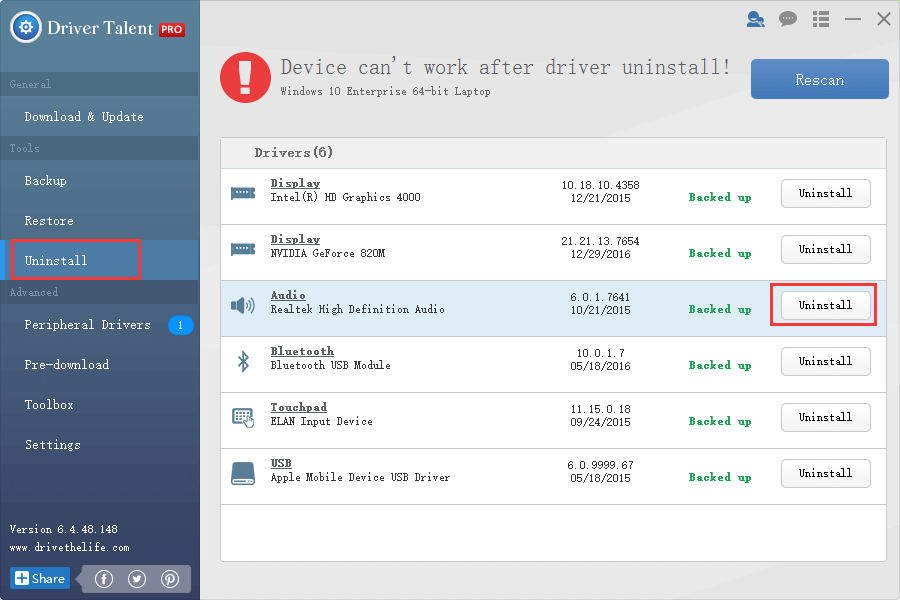Screen dimensions: 900x600
Task: Click the Drivers(6) list header
Action: 293,153
